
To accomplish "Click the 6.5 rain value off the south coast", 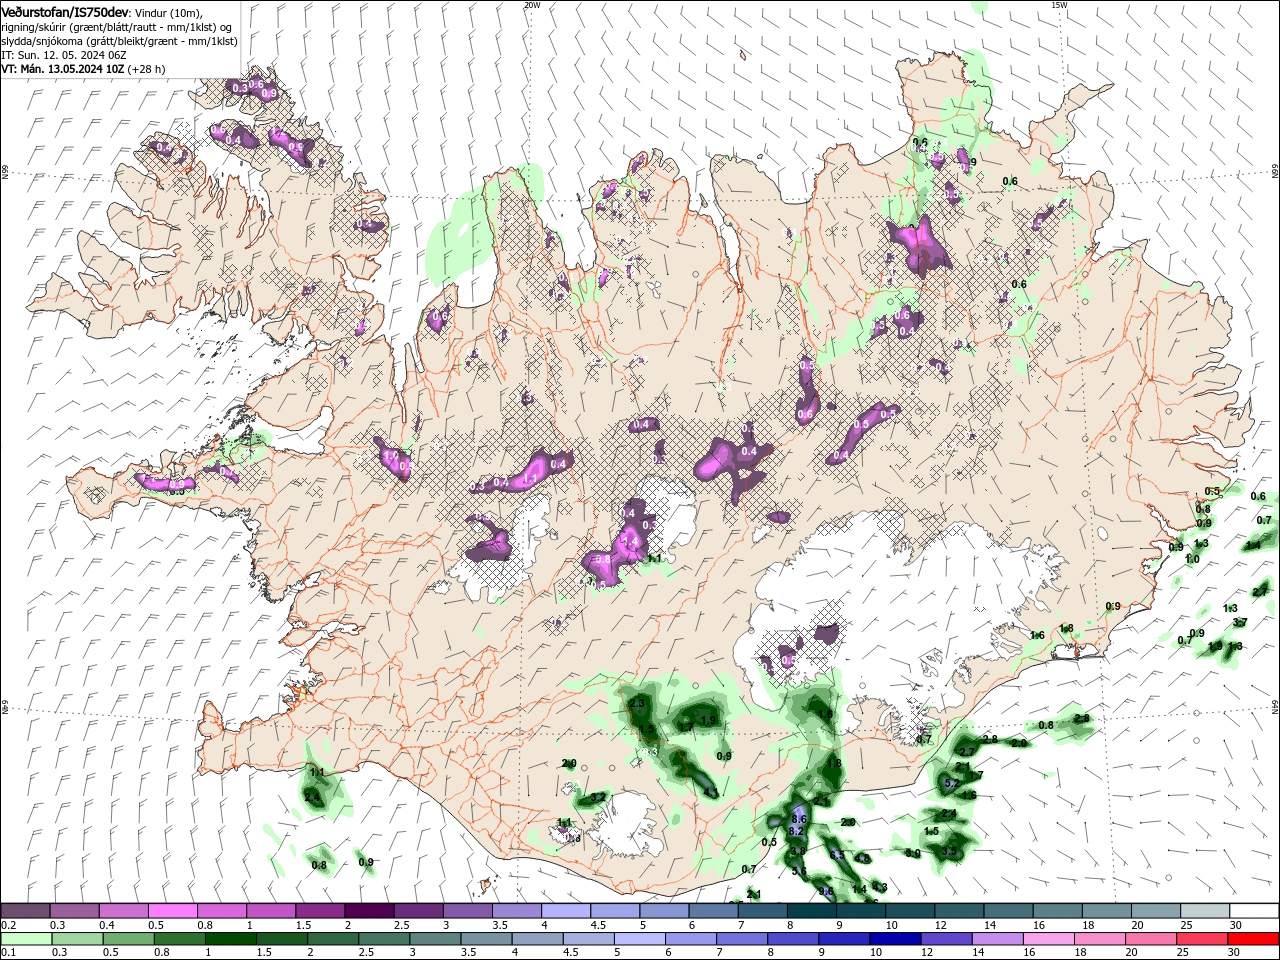I will coord(837,855).
